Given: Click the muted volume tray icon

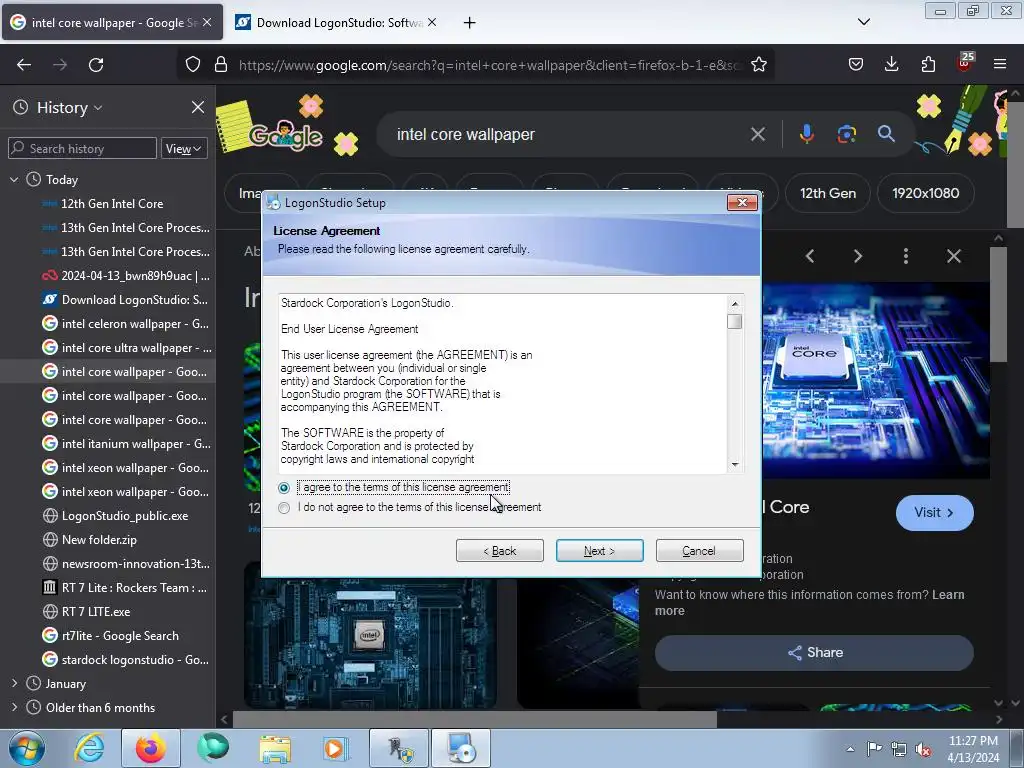Looking at the screenshot, I should coord(923,749).
